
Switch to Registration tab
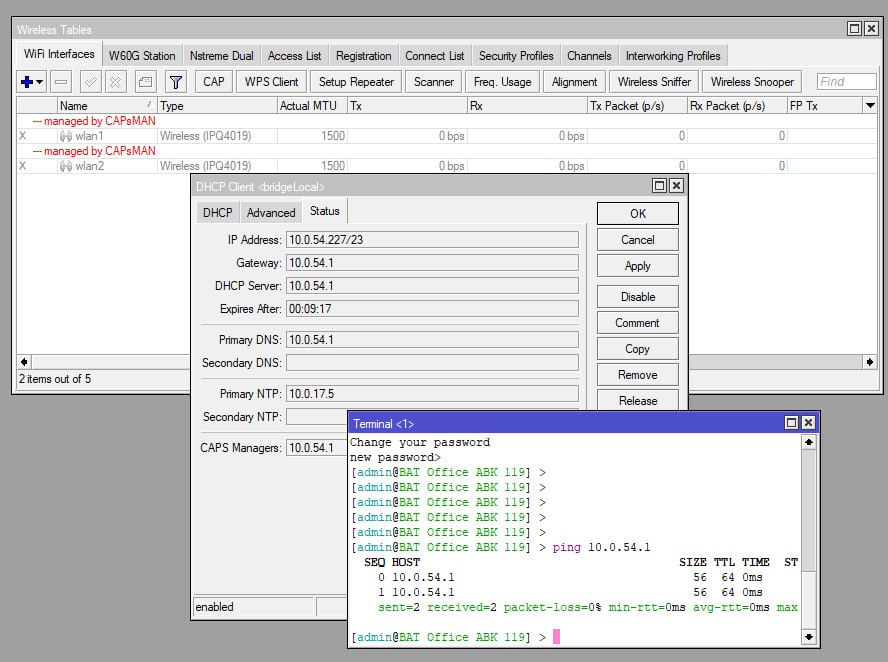pyautogui.click(x=364, y=56)
